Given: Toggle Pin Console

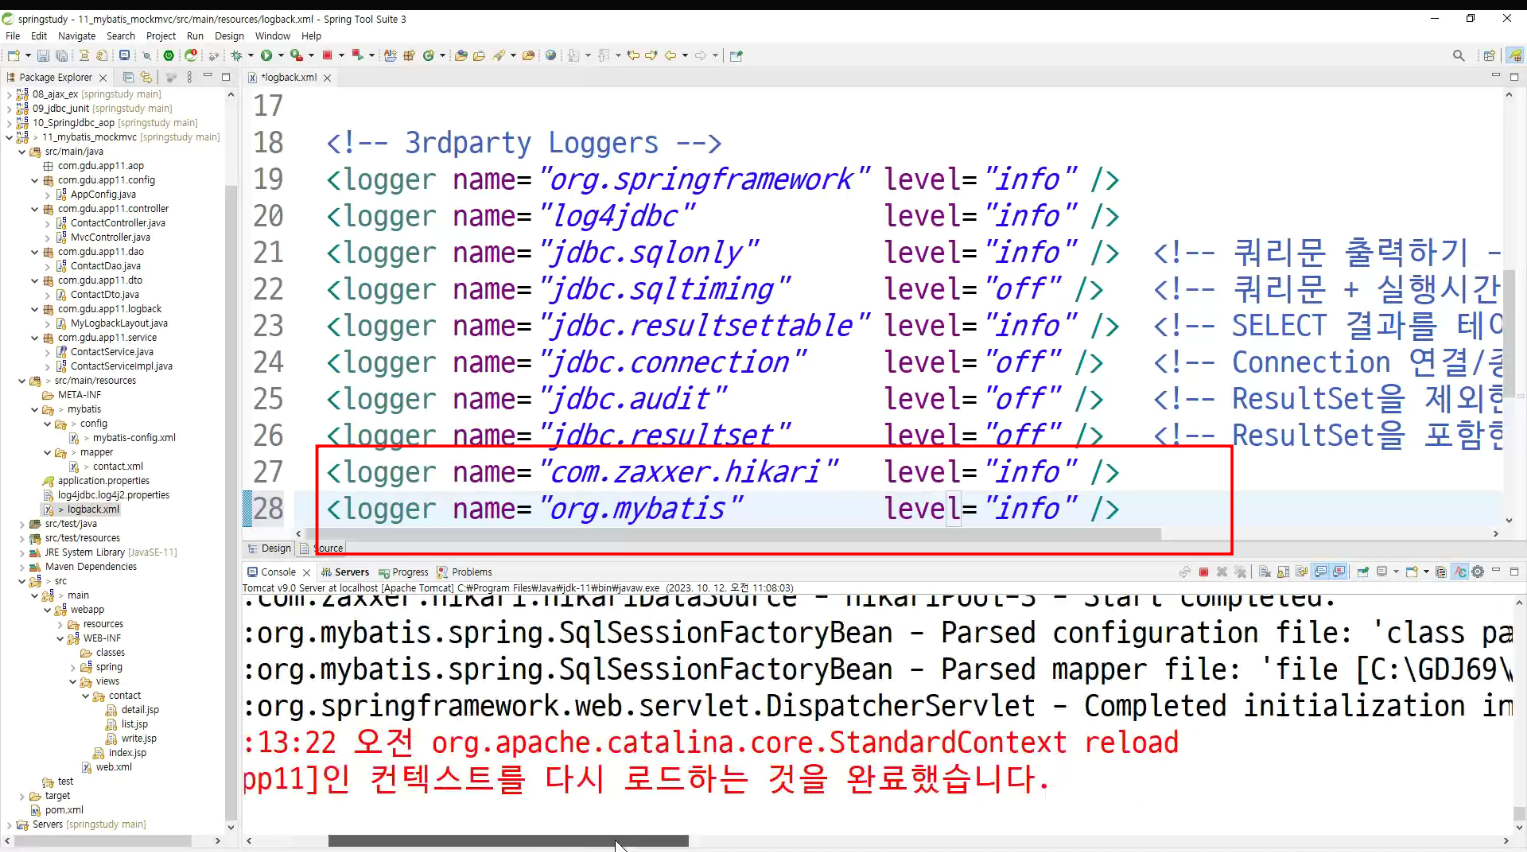Looking at the screenshot, I should click(x=1363, y=572).
